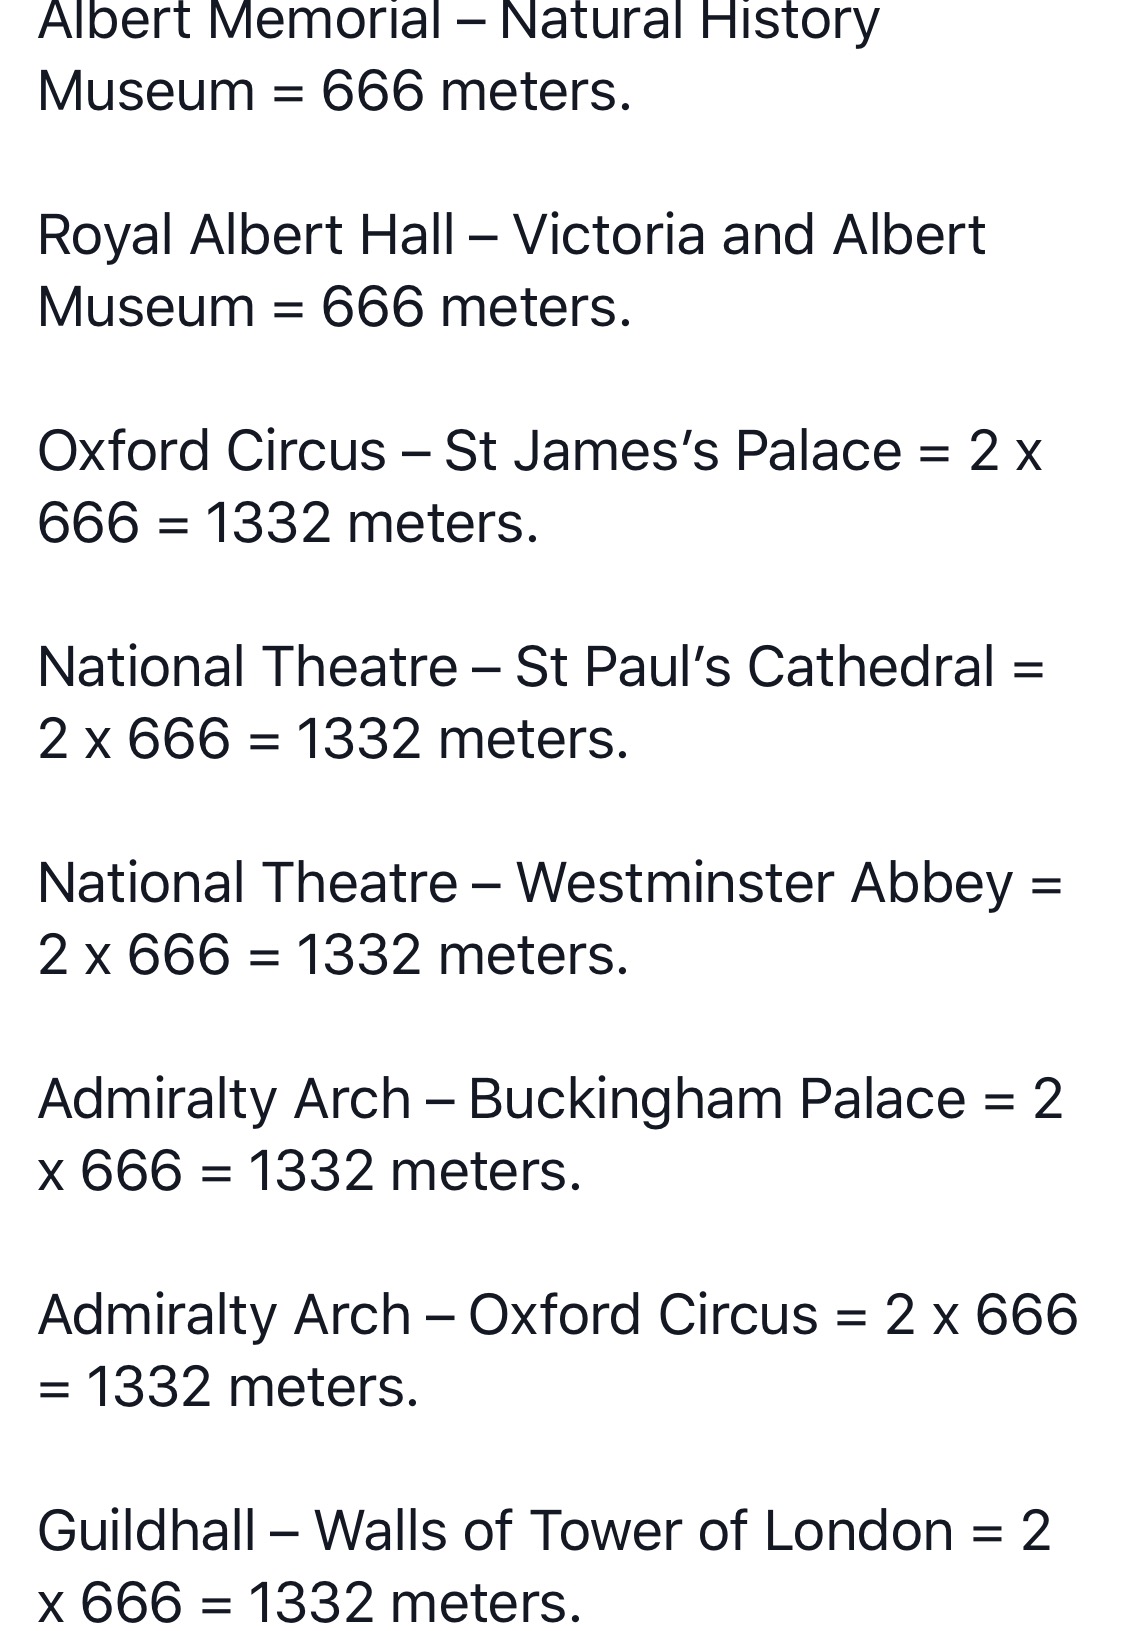Viewport: 1124px width, 1631px height.
Task: Click "Albert Memorial" at the top
Action: (240, 20)
